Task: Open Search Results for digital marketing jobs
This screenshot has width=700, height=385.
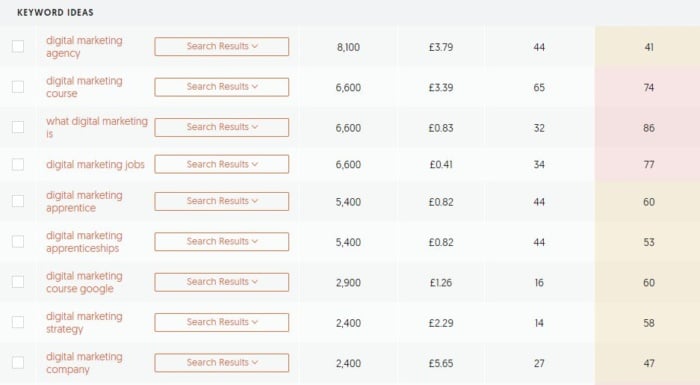Action: [x=222, y=164]
